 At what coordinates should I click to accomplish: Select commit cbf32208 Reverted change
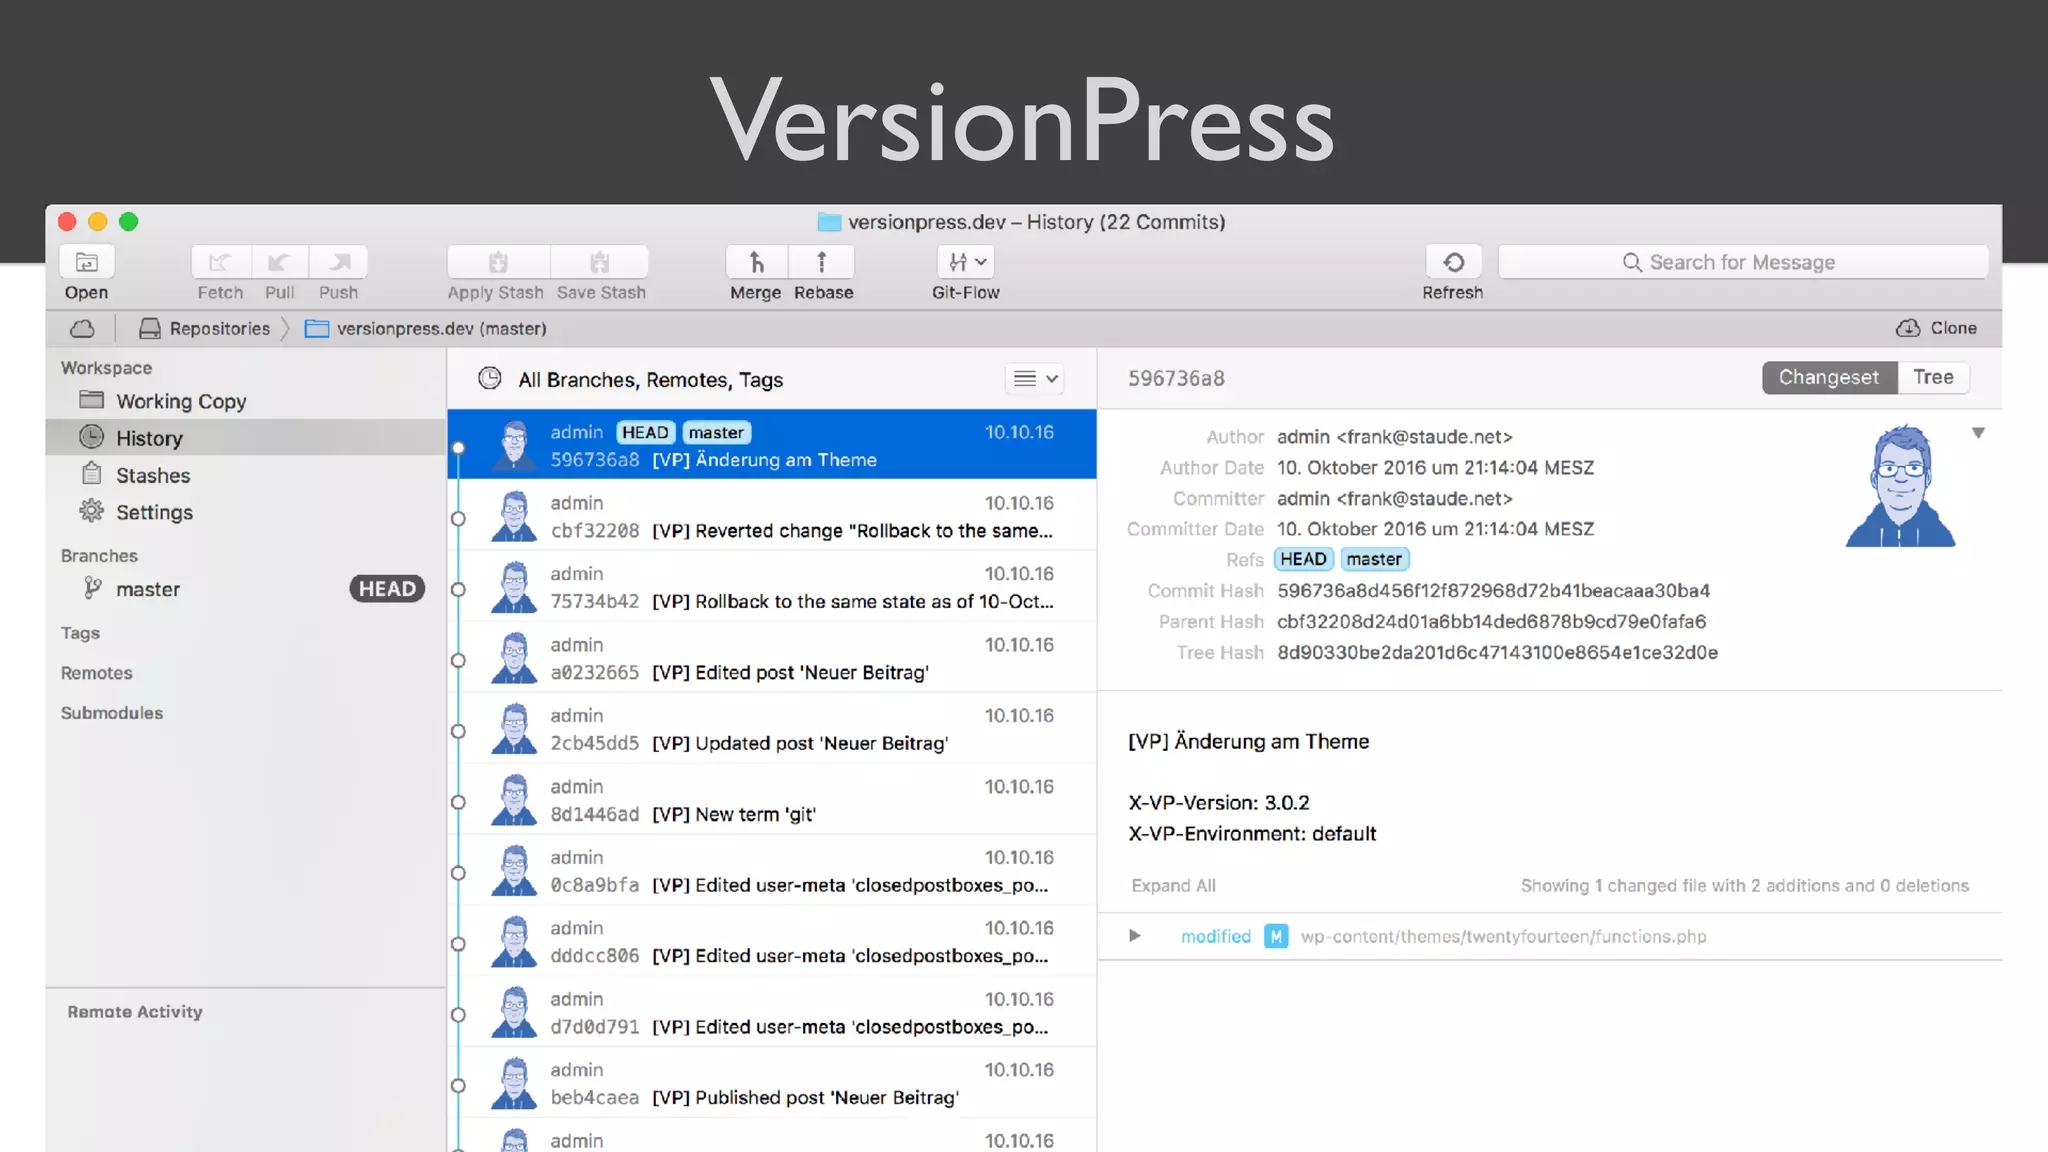[772, 516]
